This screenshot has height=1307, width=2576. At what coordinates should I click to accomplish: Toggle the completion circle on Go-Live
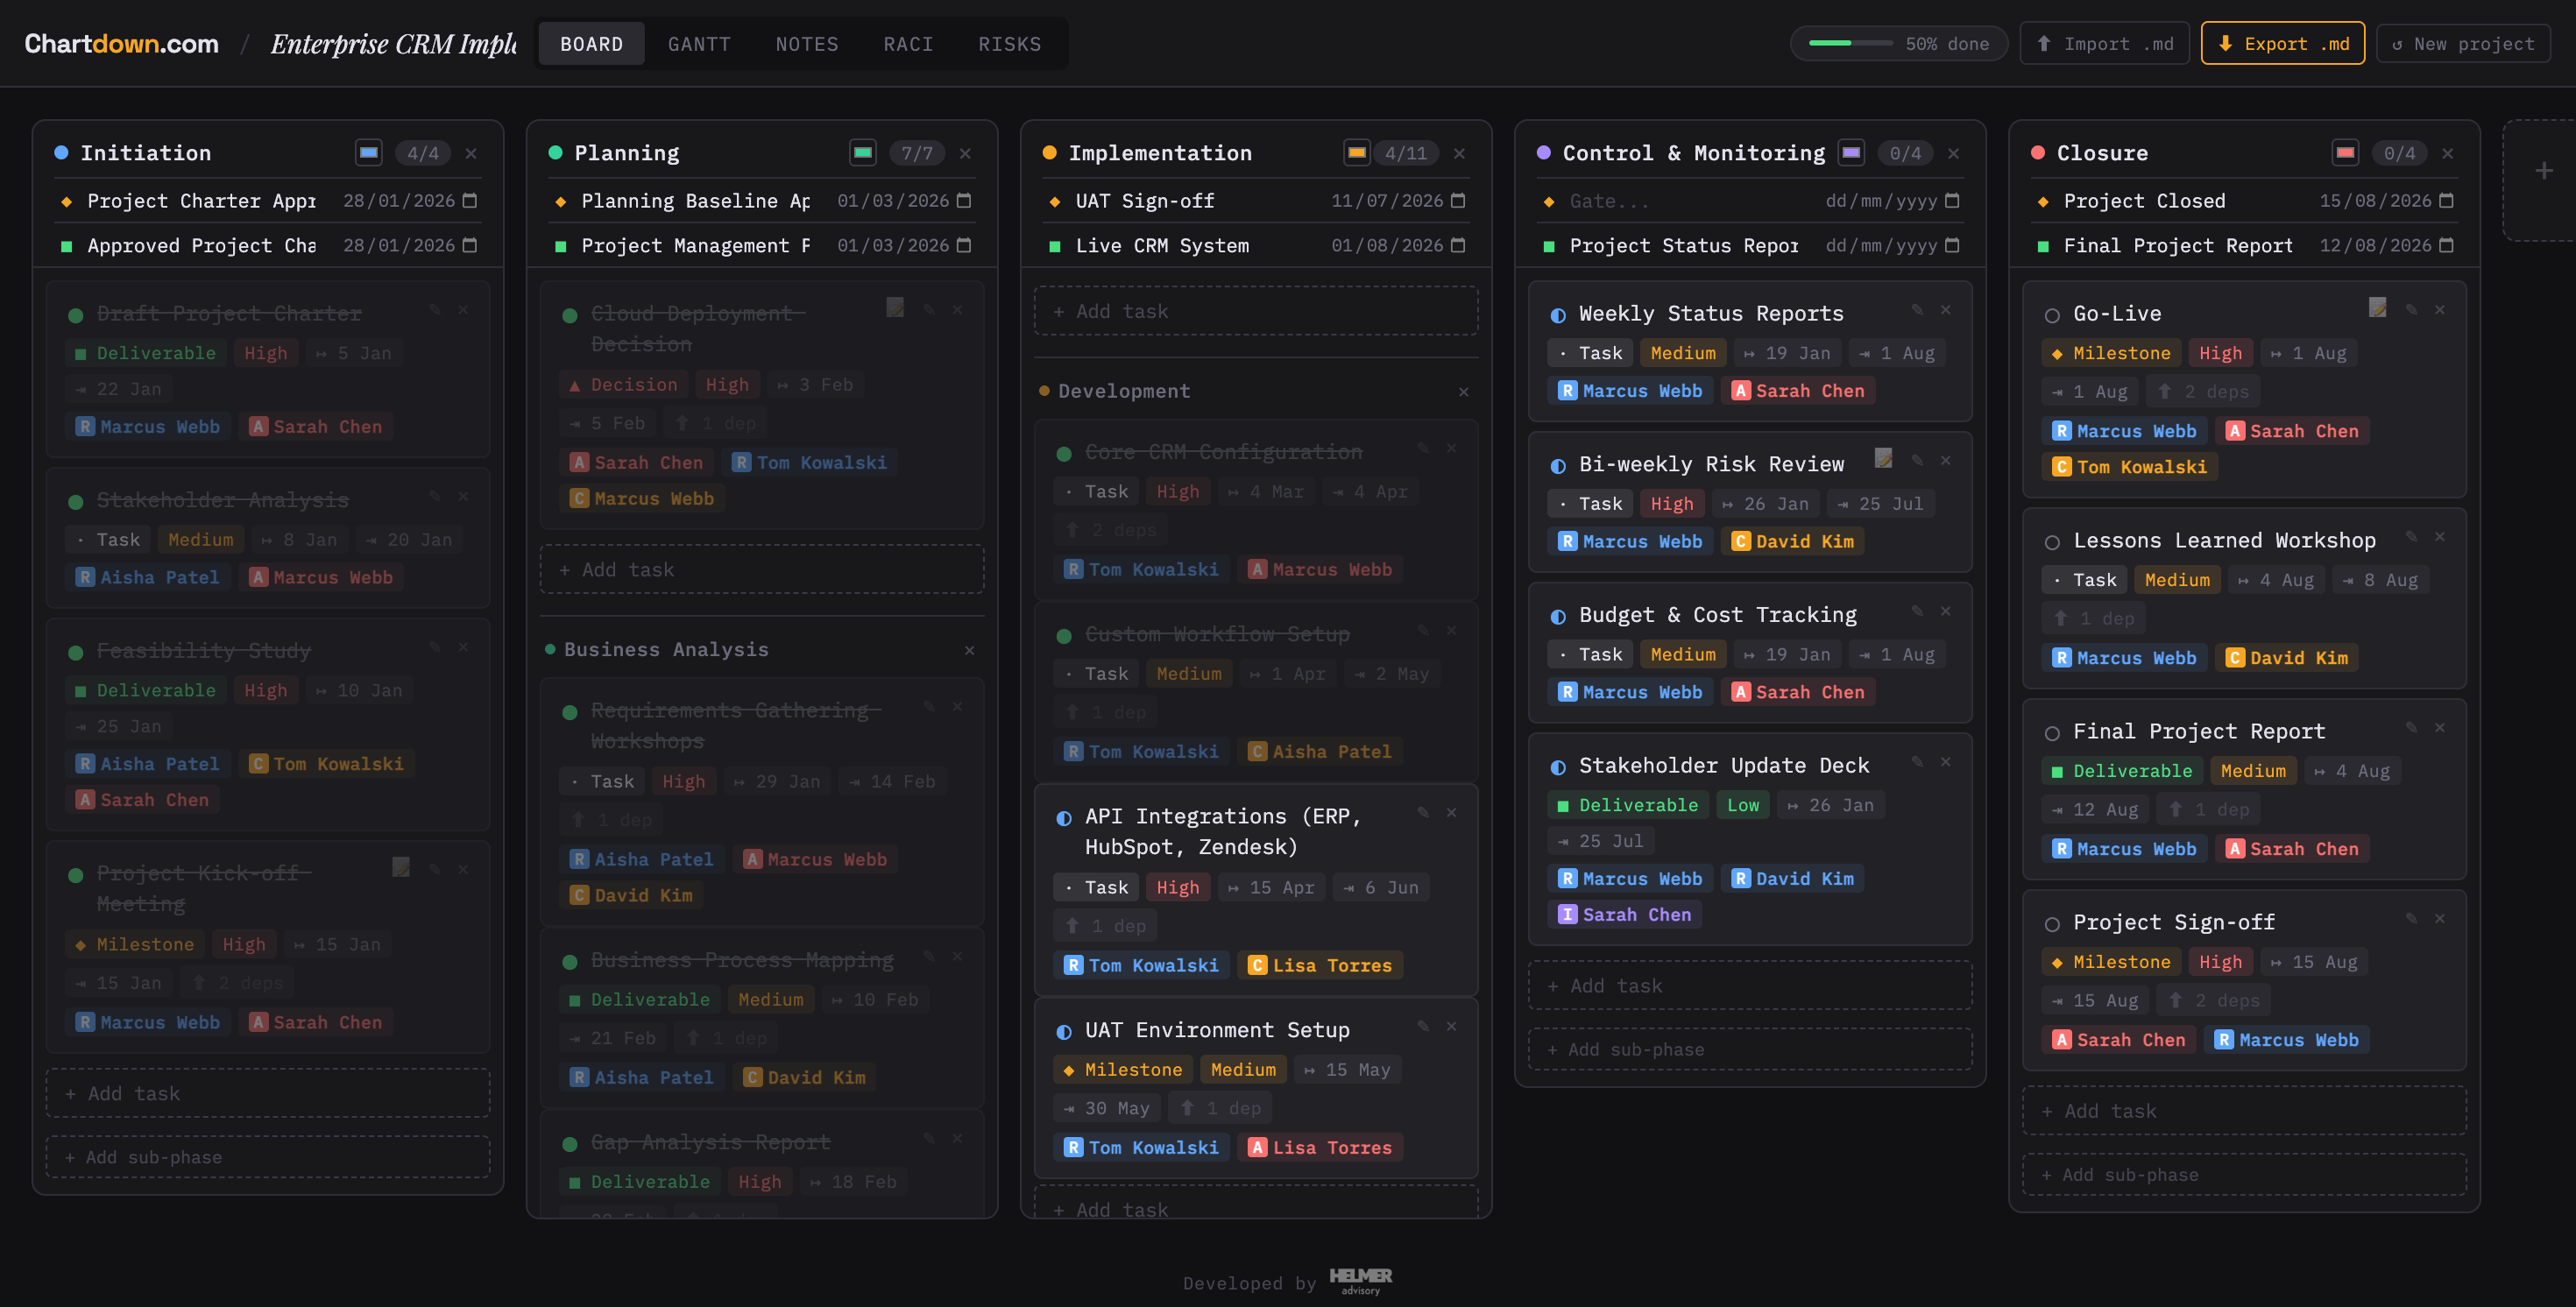2054,313
